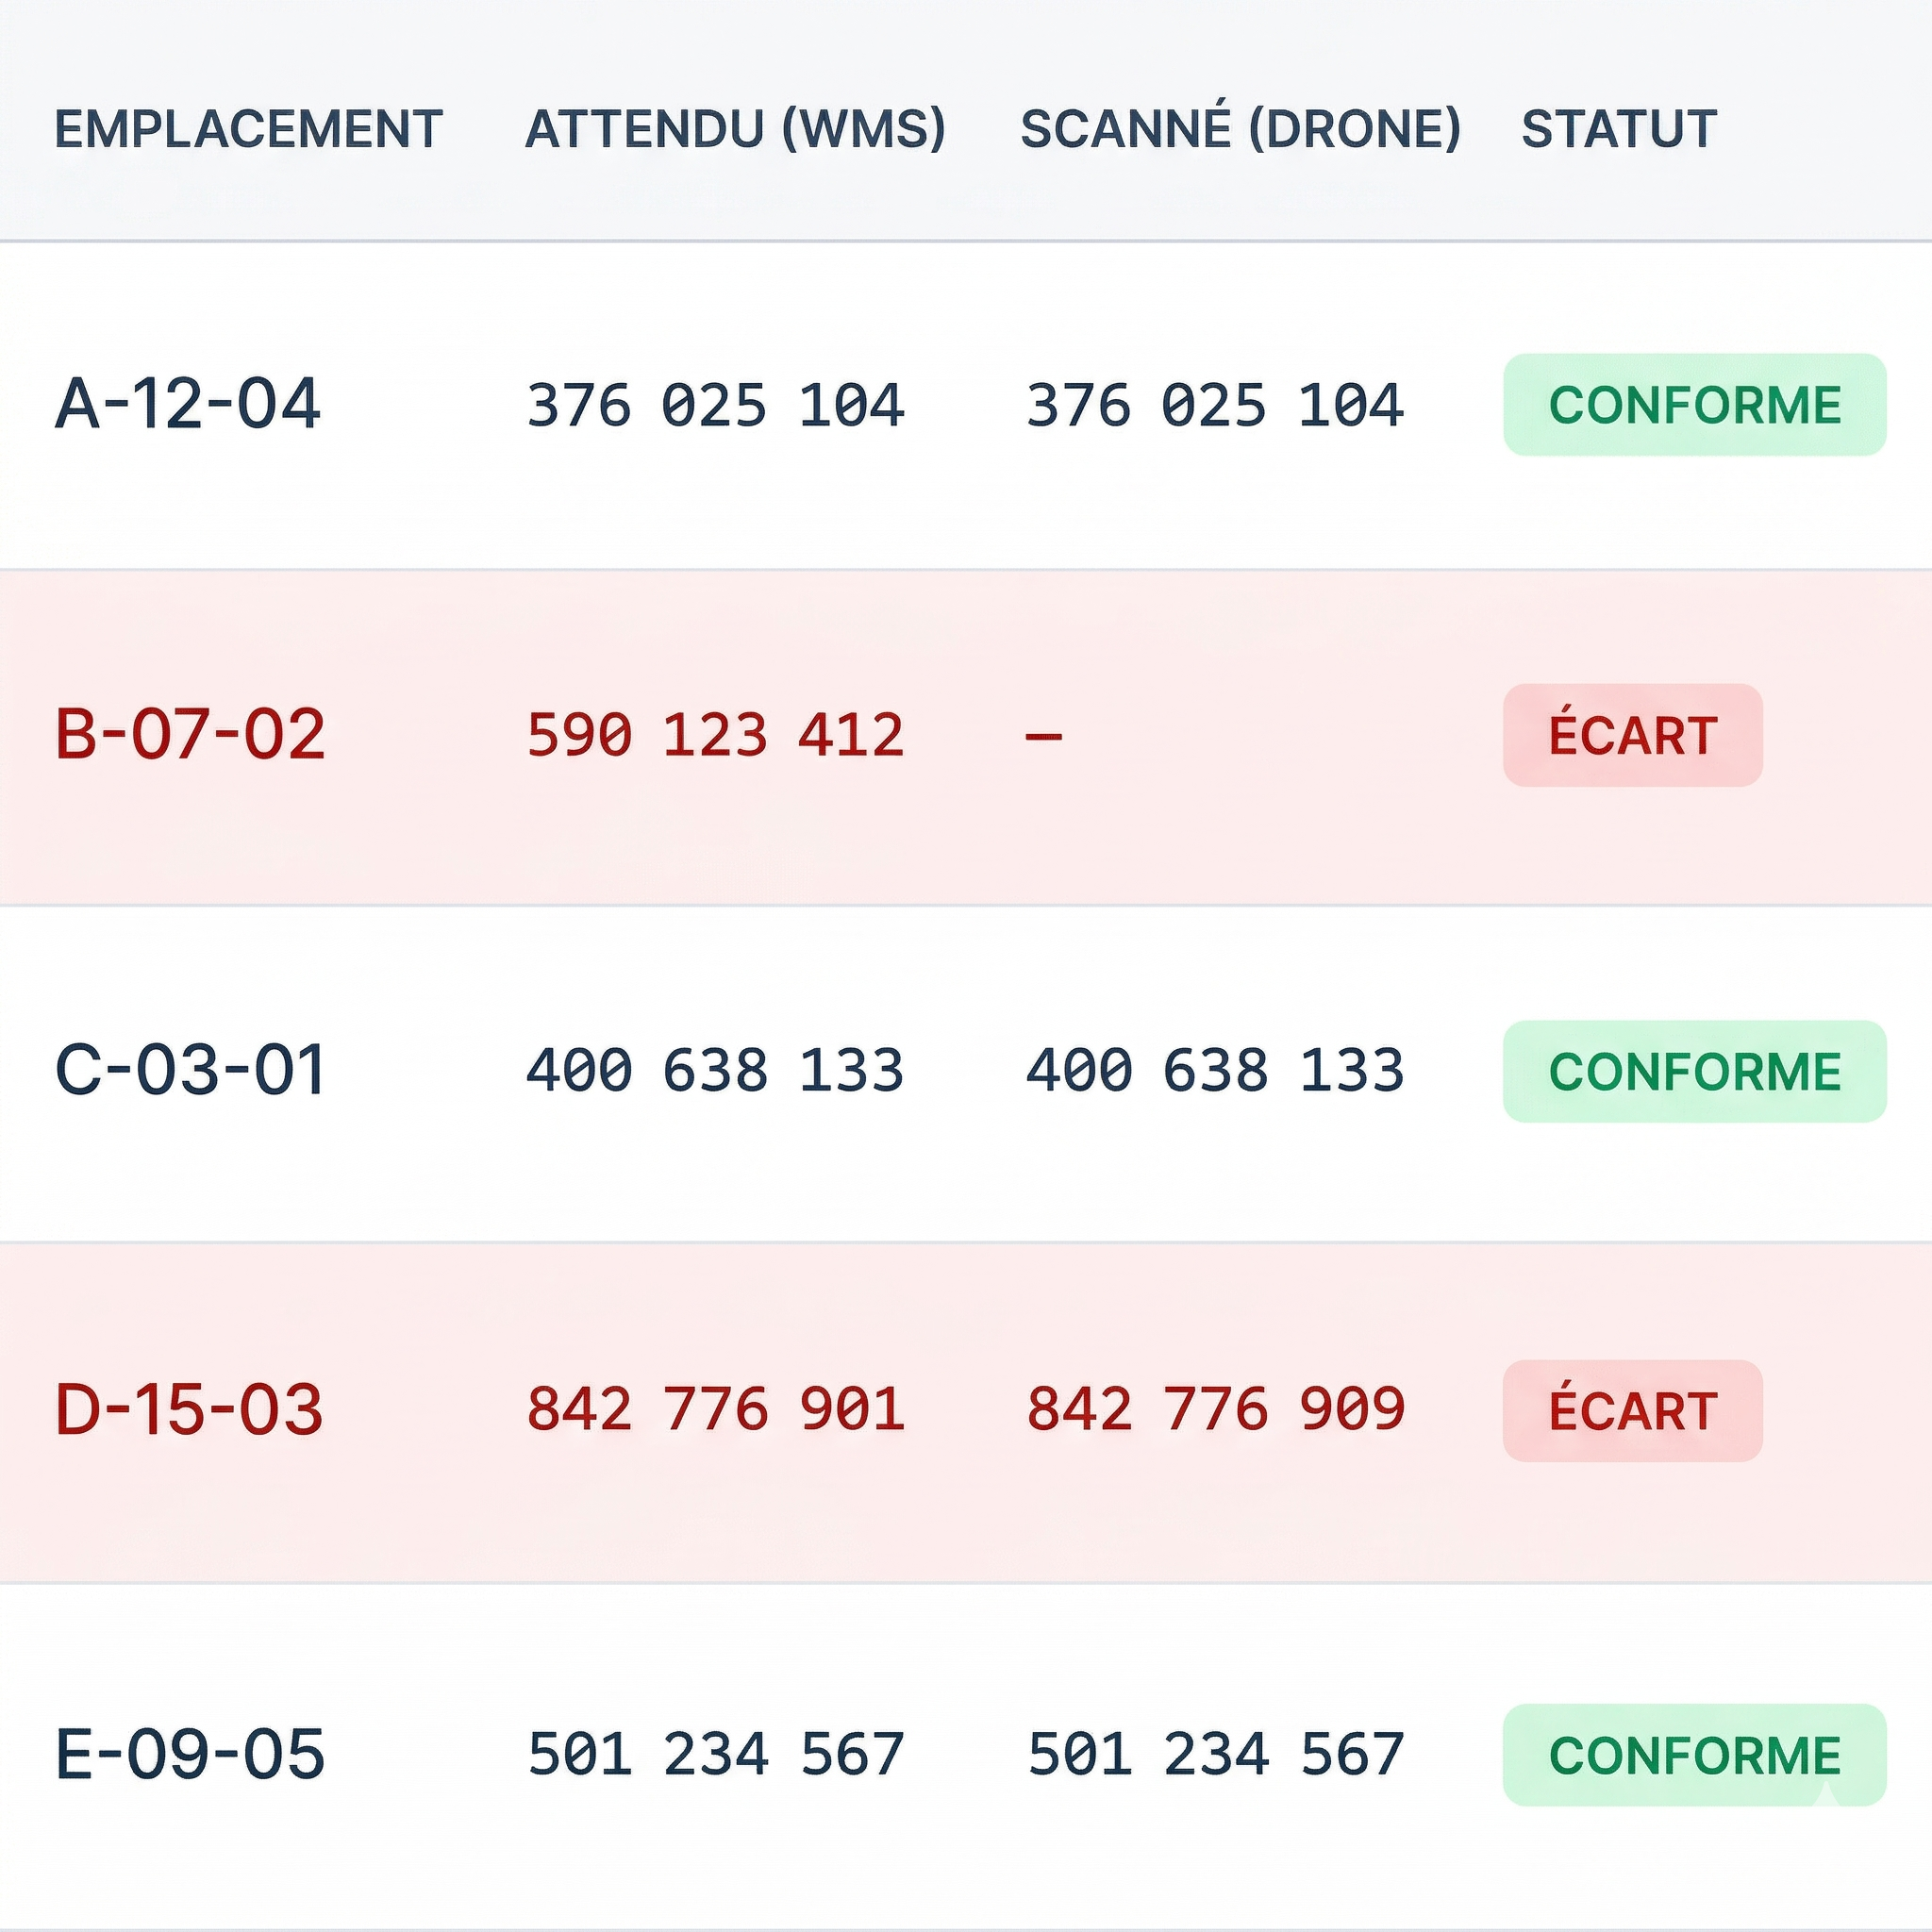The width and height of the screenshot is (1932, 1932).
Task: Click the STATUT column header
Action: tap(1619, 130)
